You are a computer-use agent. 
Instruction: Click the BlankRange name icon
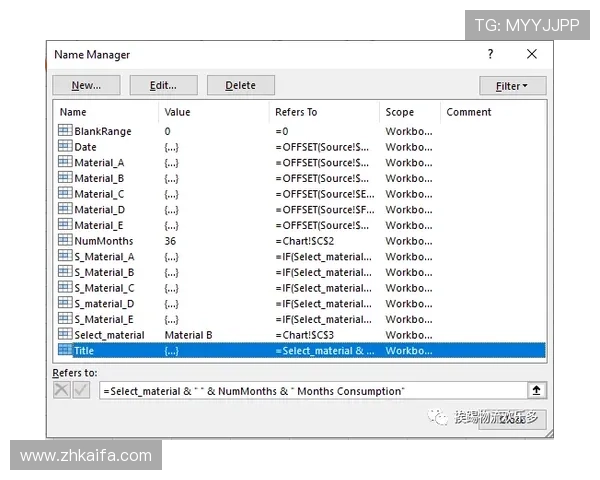coord(65,131)
